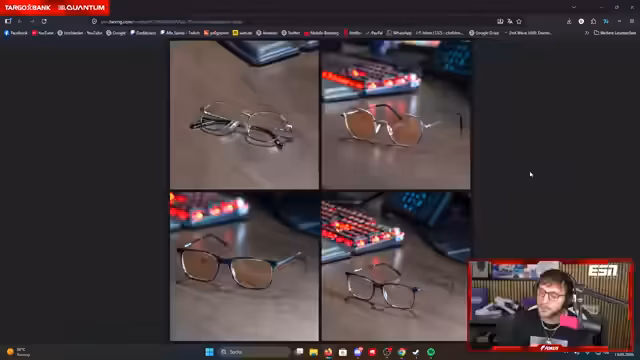Click the browser address bar
Image resolution: width=640 pixels, height=360 pixels.
click(294, 22)
